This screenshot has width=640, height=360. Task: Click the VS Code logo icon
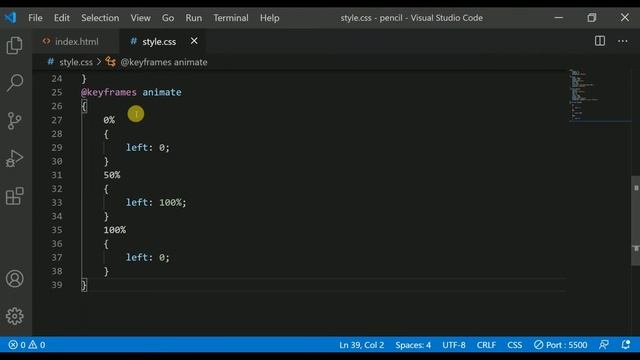tap(10, 18)
